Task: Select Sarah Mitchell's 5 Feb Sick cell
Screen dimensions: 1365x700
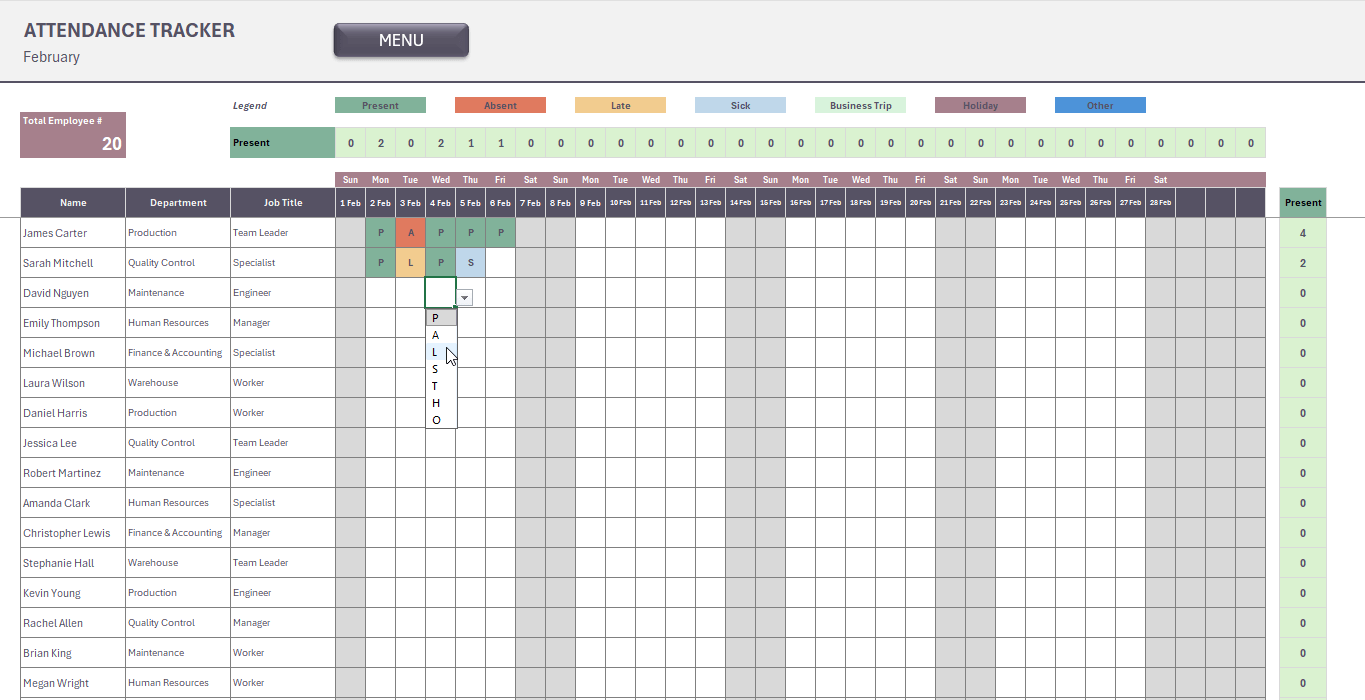Action: [x=471, y=263]
